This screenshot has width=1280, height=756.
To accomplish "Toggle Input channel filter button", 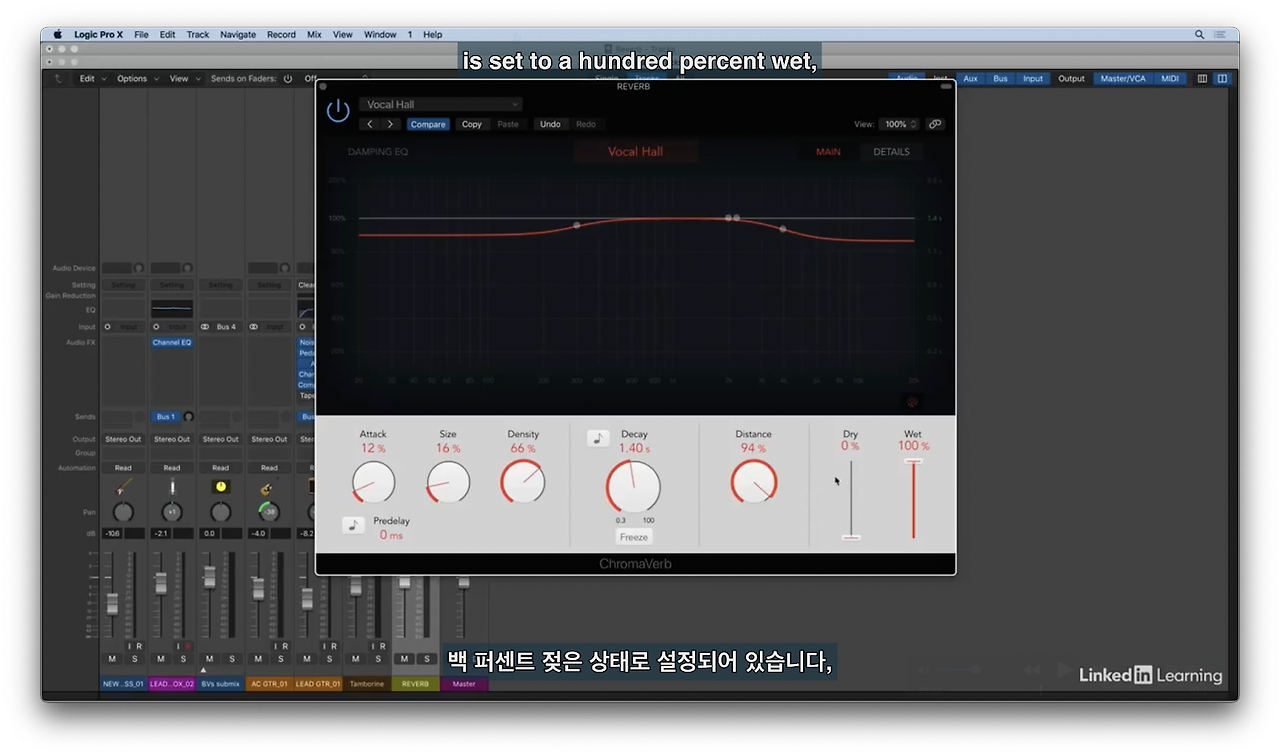I will (1033, 79).
